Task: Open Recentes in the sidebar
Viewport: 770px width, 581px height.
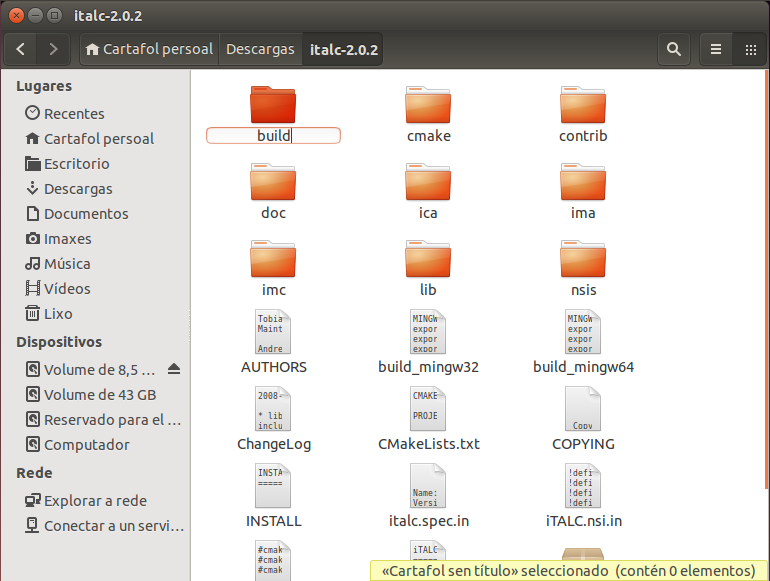Action: pyautogui.click(x=95, y=113)
